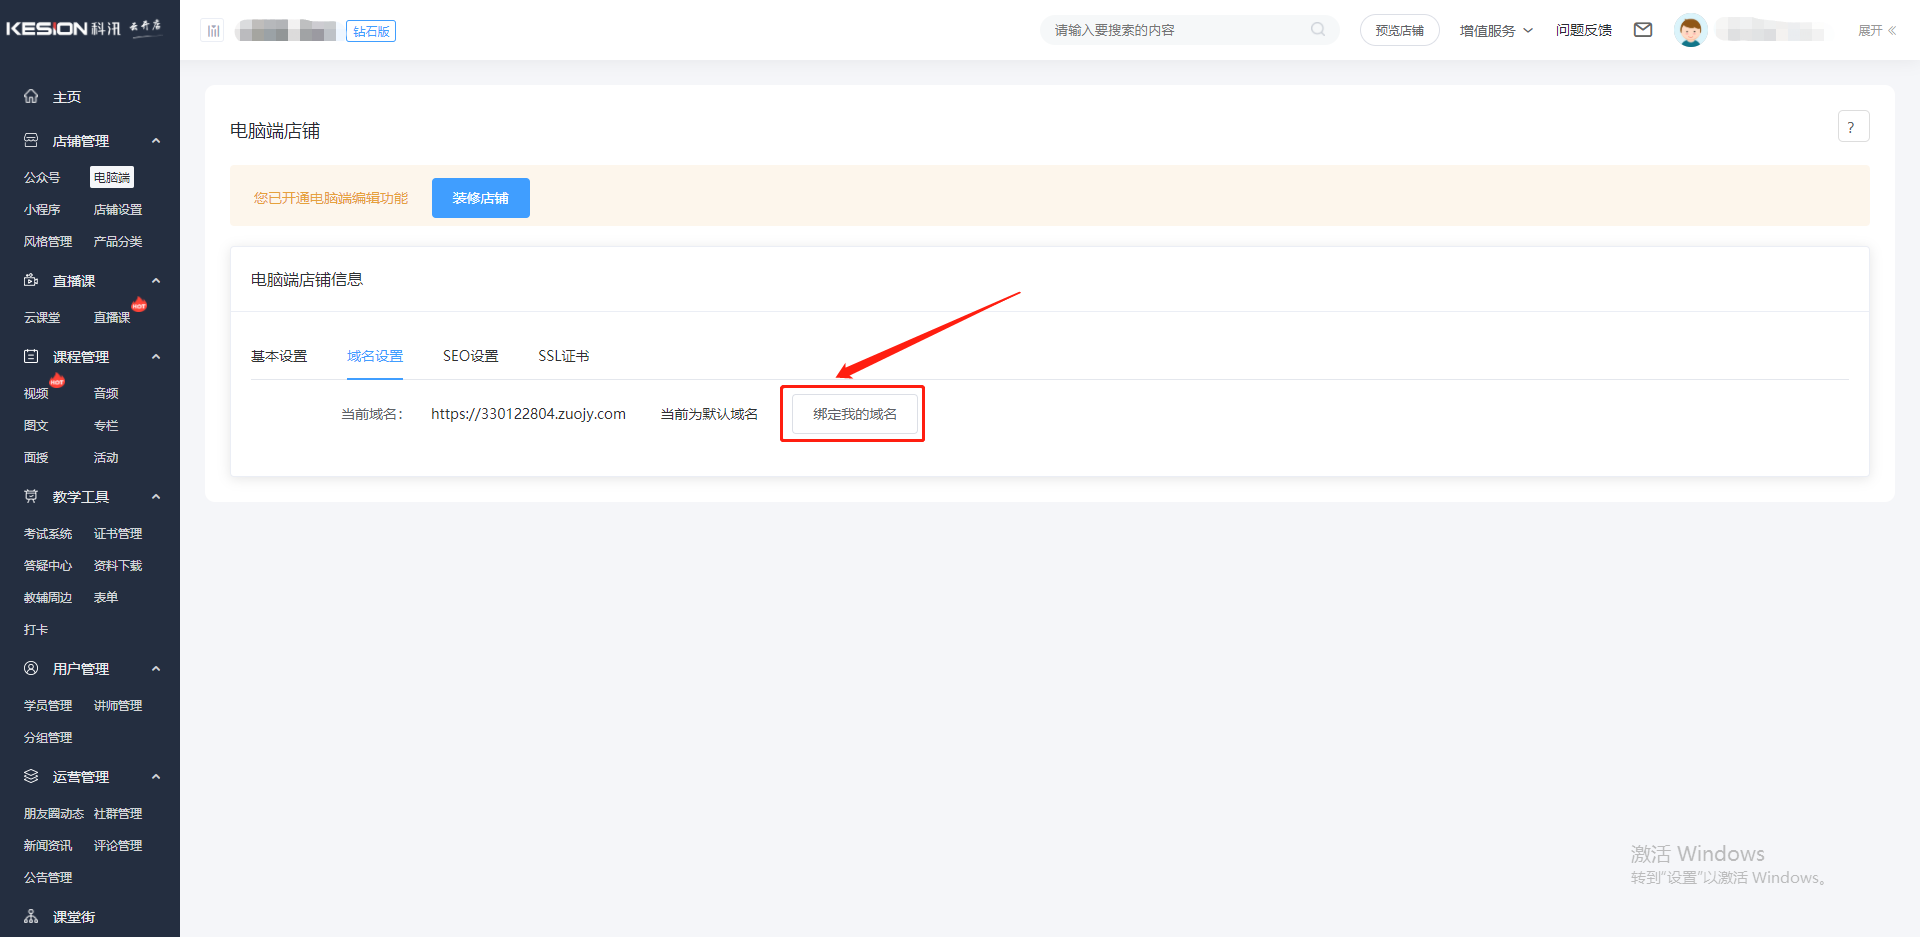Collapse the 直播课 sidebar section

click(156, 281)
